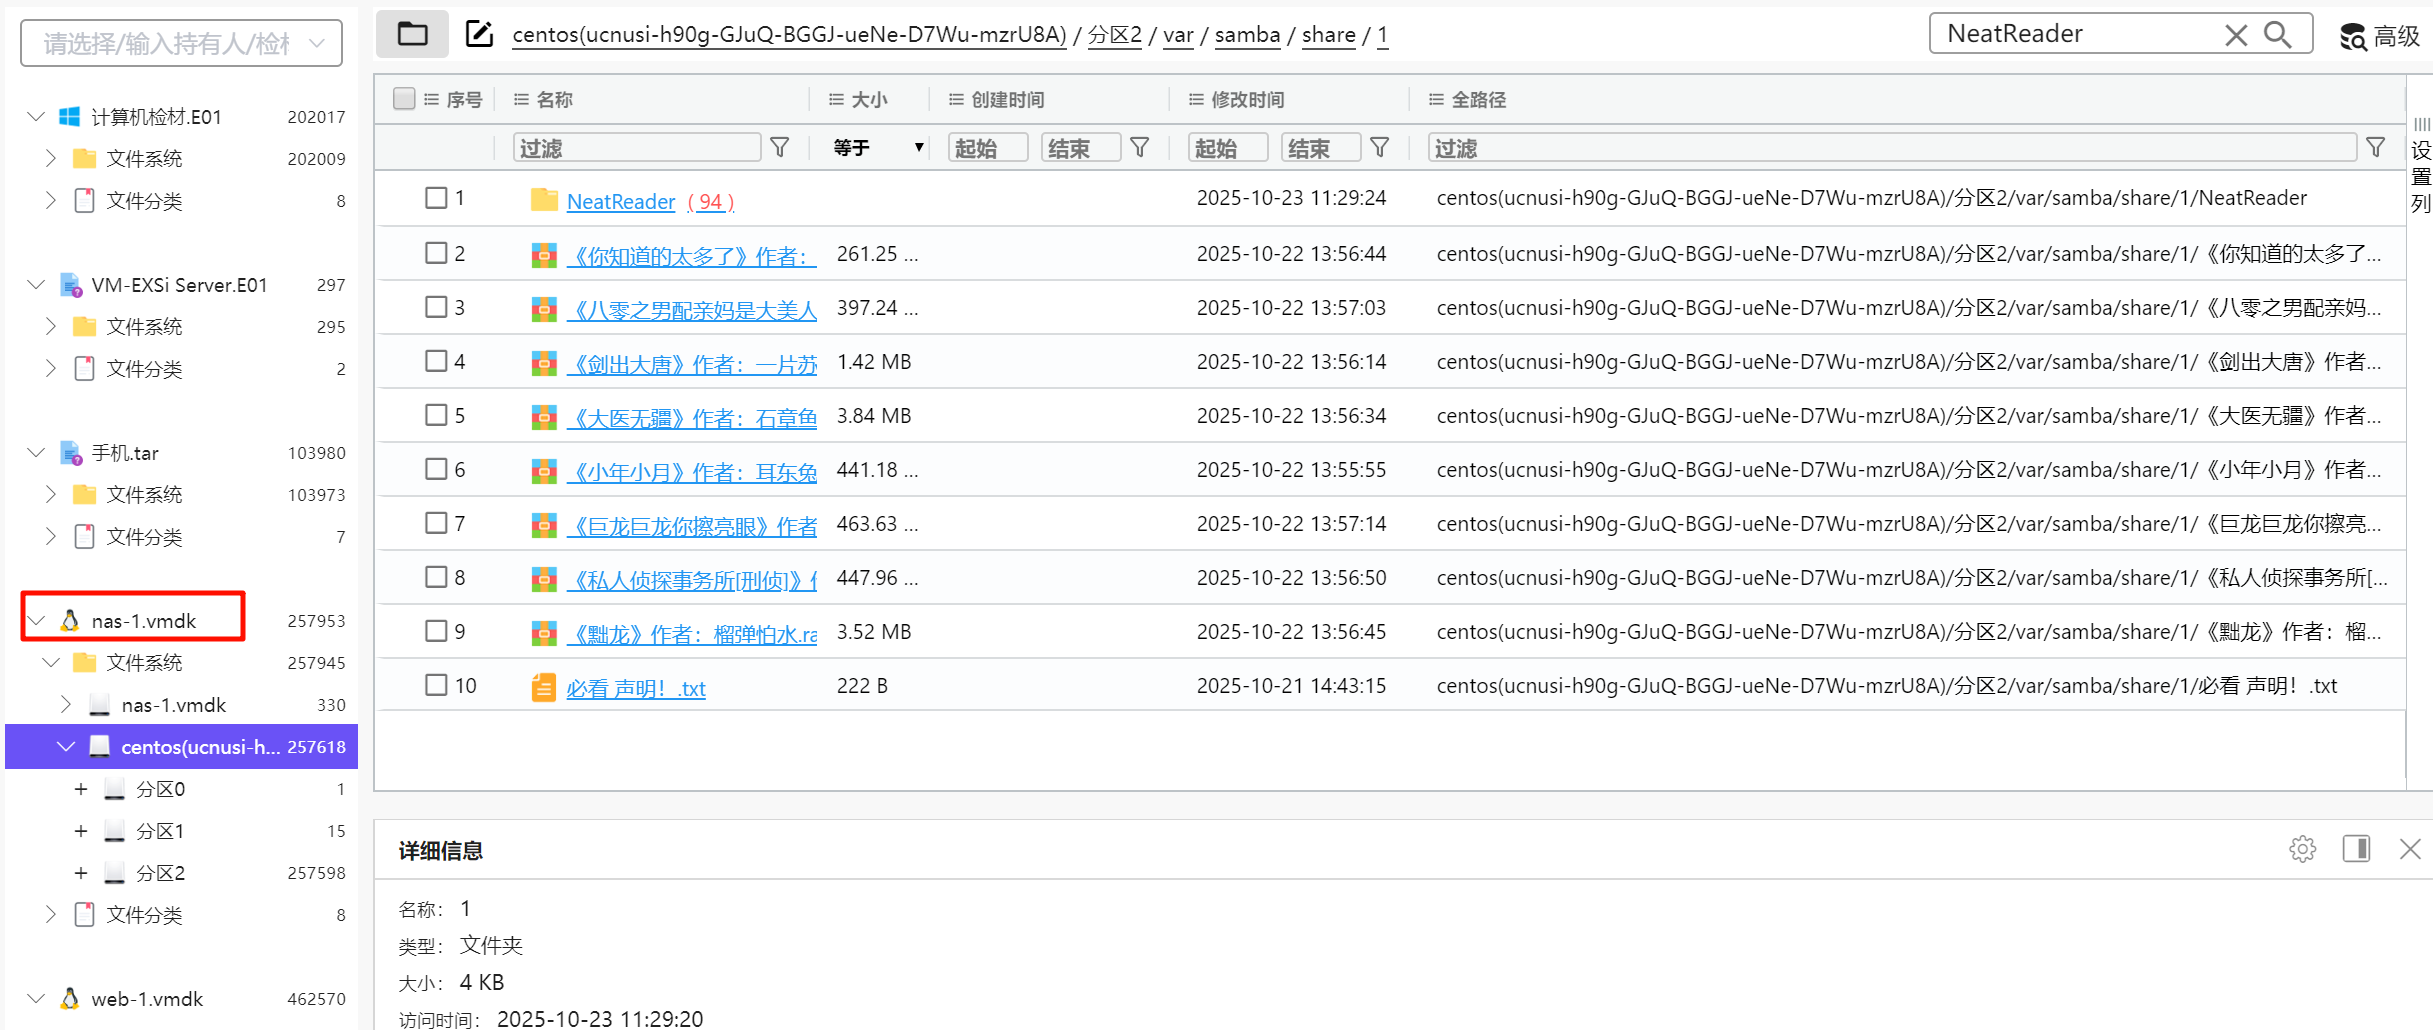Click the name column filter funnel icon
This screenshot has width=2433, height=1030.
780,148
